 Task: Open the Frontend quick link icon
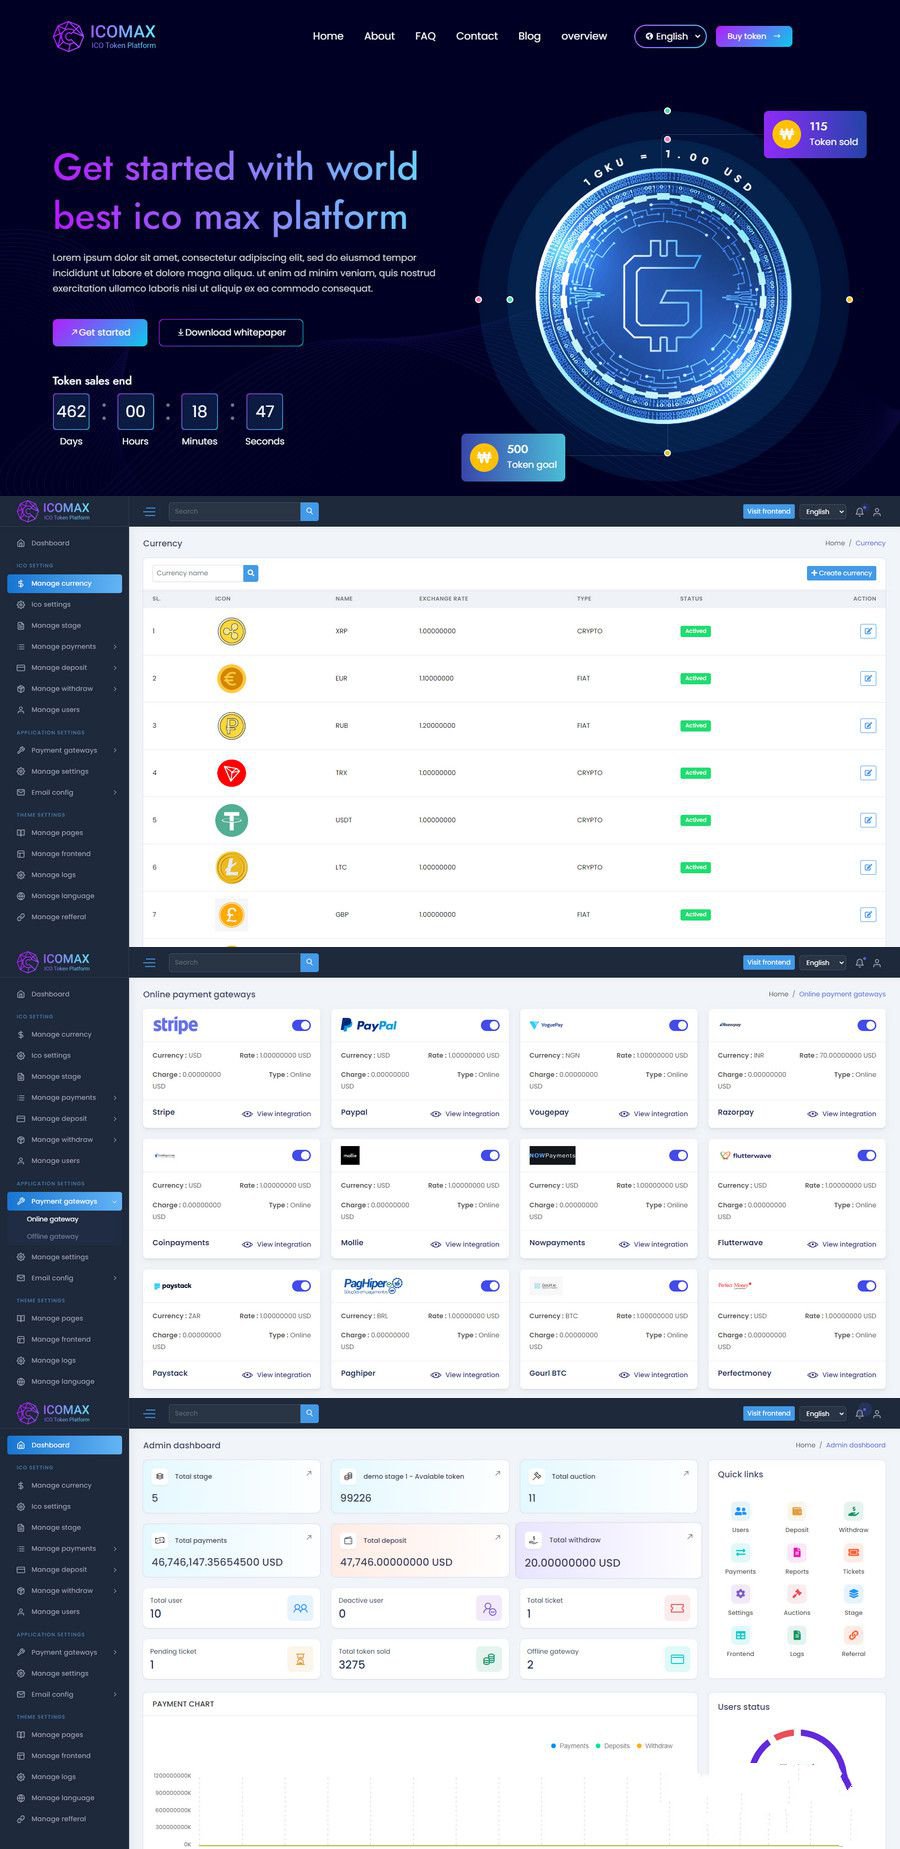pyautogui.click(x=740, y=1636)
